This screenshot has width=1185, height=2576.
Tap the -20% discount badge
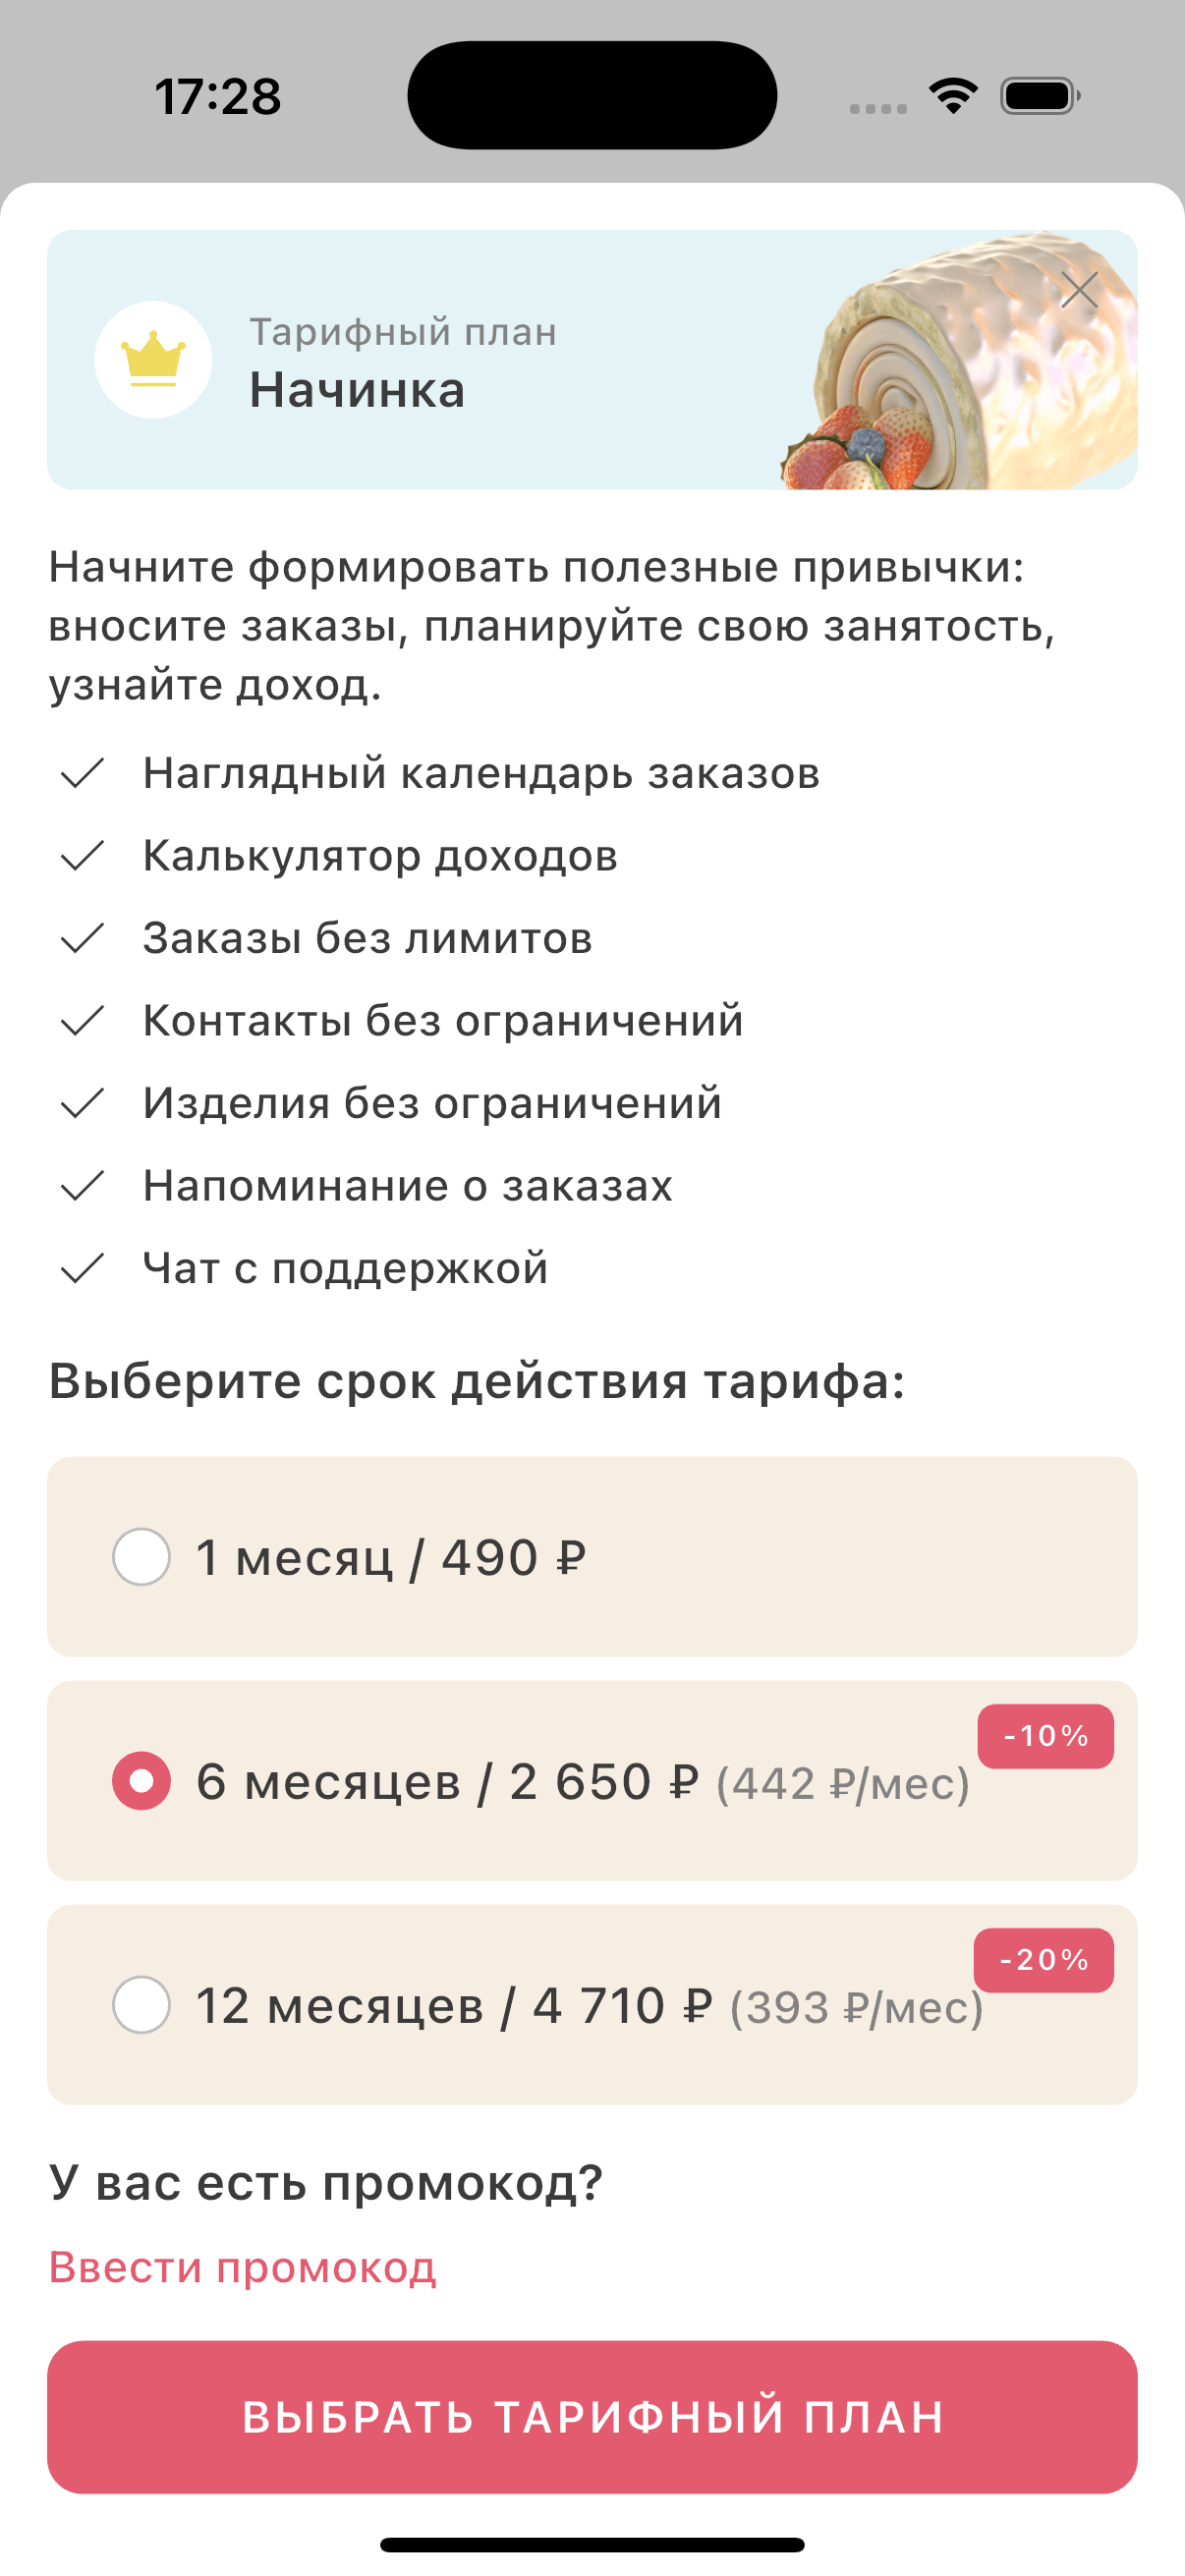(1043, 1960)
